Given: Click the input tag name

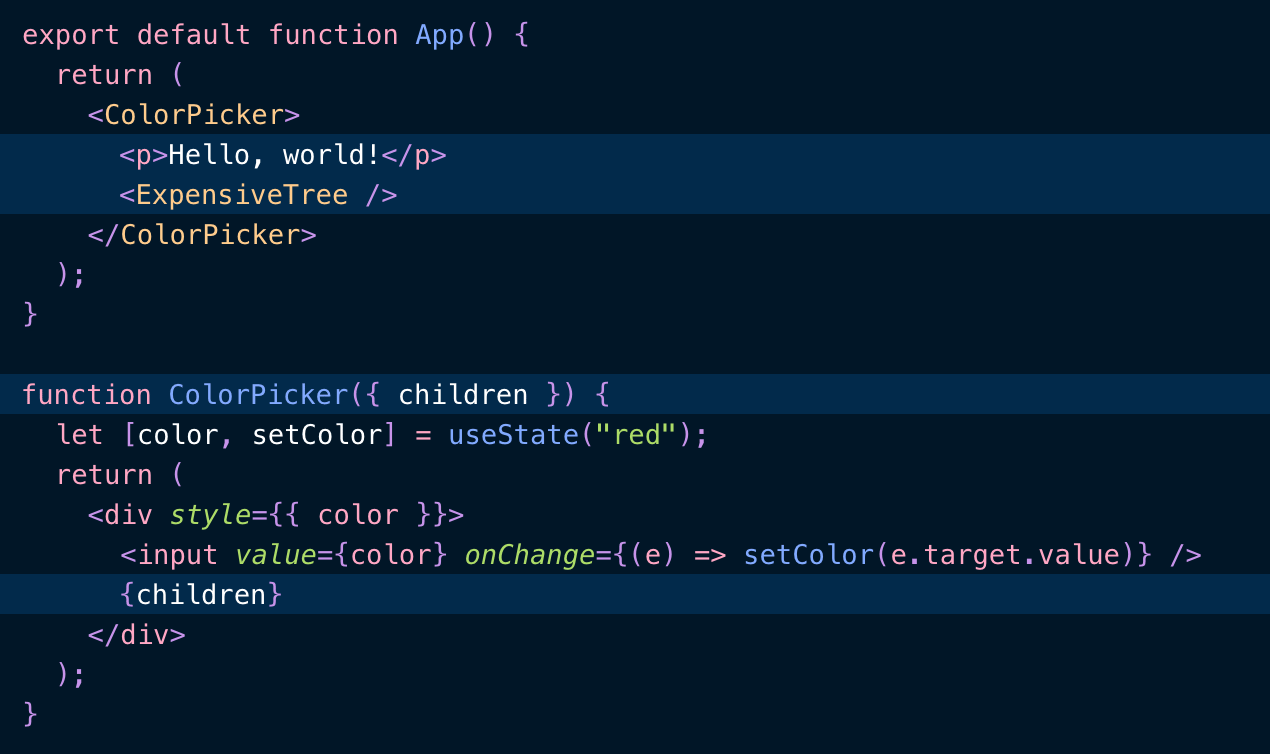Looking at the screenshot, I should (x=177, y=555).
